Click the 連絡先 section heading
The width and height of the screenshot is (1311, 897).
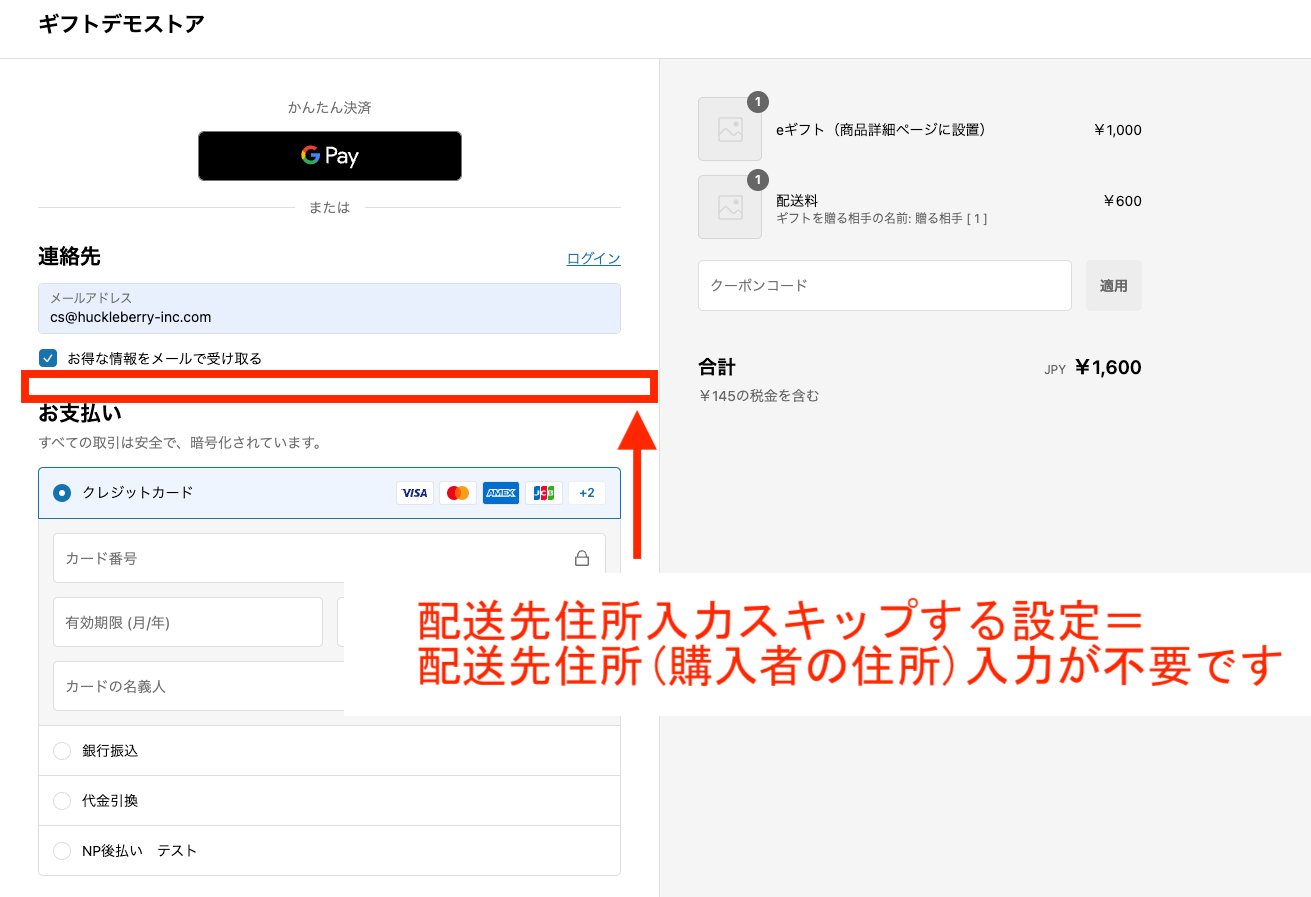click(69, 257)
